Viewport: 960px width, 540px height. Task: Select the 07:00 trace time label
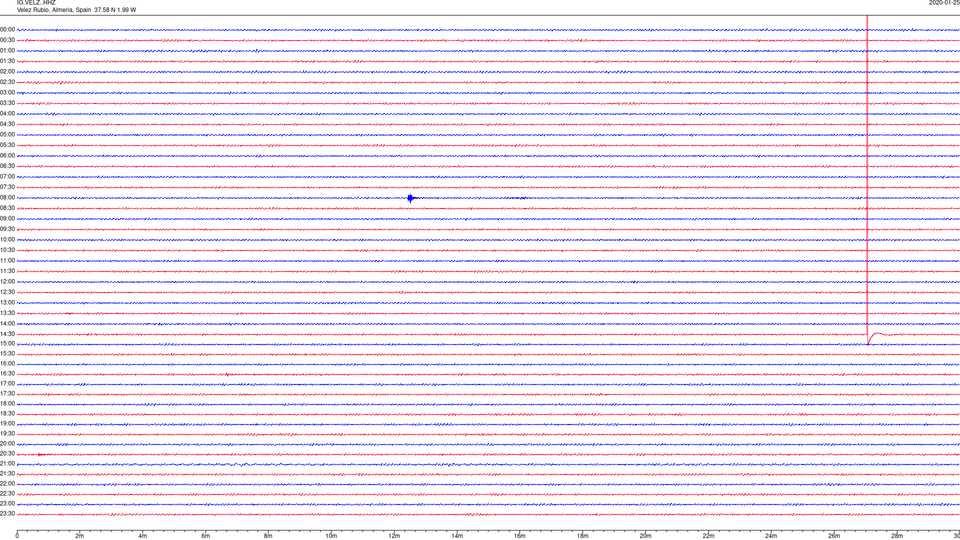pyautogui.click(x=7, y=176)
